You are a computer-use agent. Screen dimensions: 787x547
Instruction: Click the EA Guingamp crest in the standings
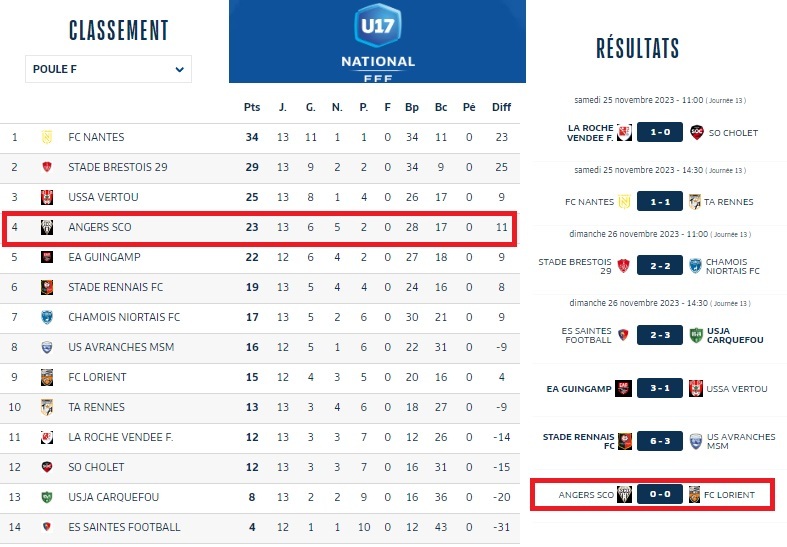(46, 257)
